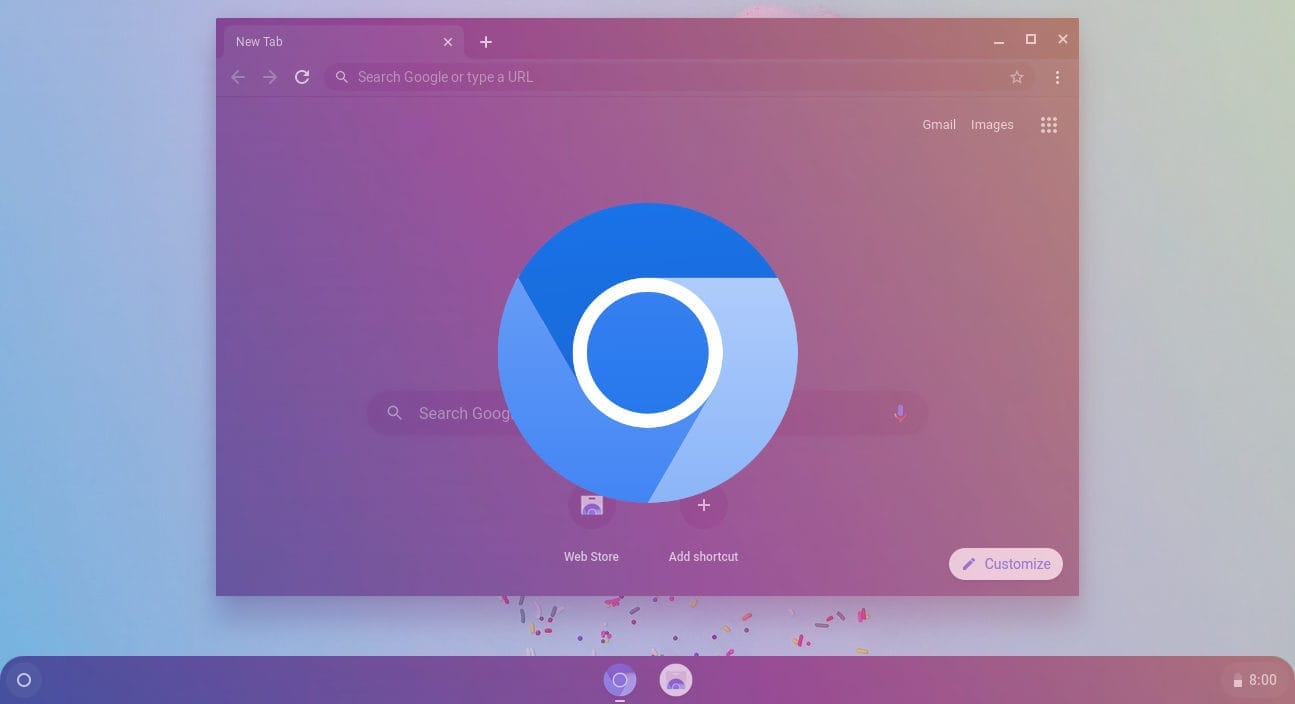Select the Chromium icon on the shelf
Viewport: 1295px width, 704px height.
tap(620, 680)
